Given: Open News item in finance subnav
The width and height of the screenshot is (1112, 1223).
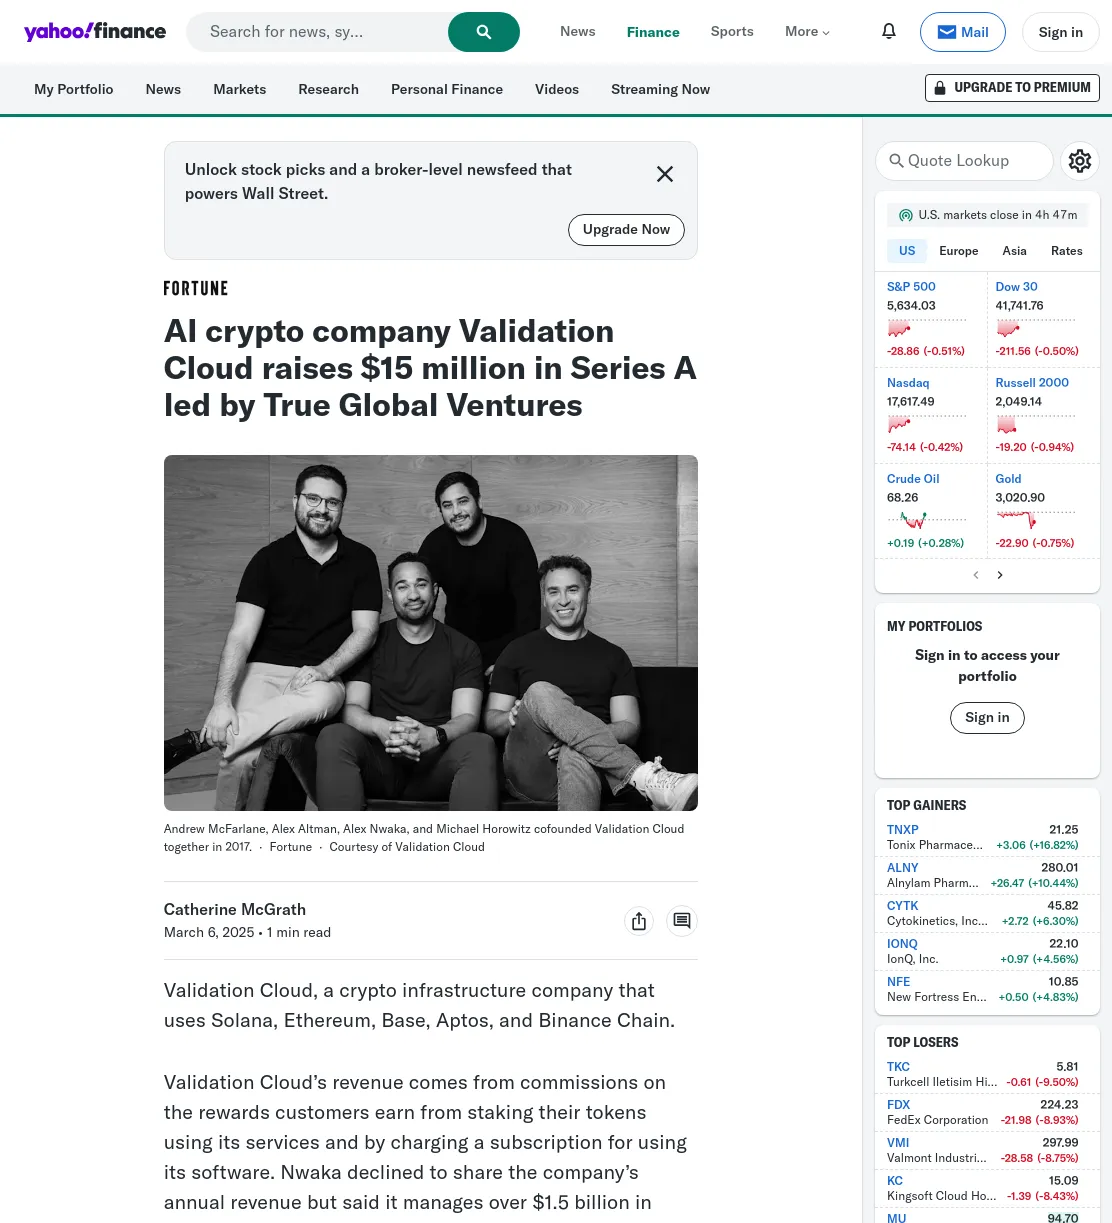Looking at the screenshot, I should point(163,89).
